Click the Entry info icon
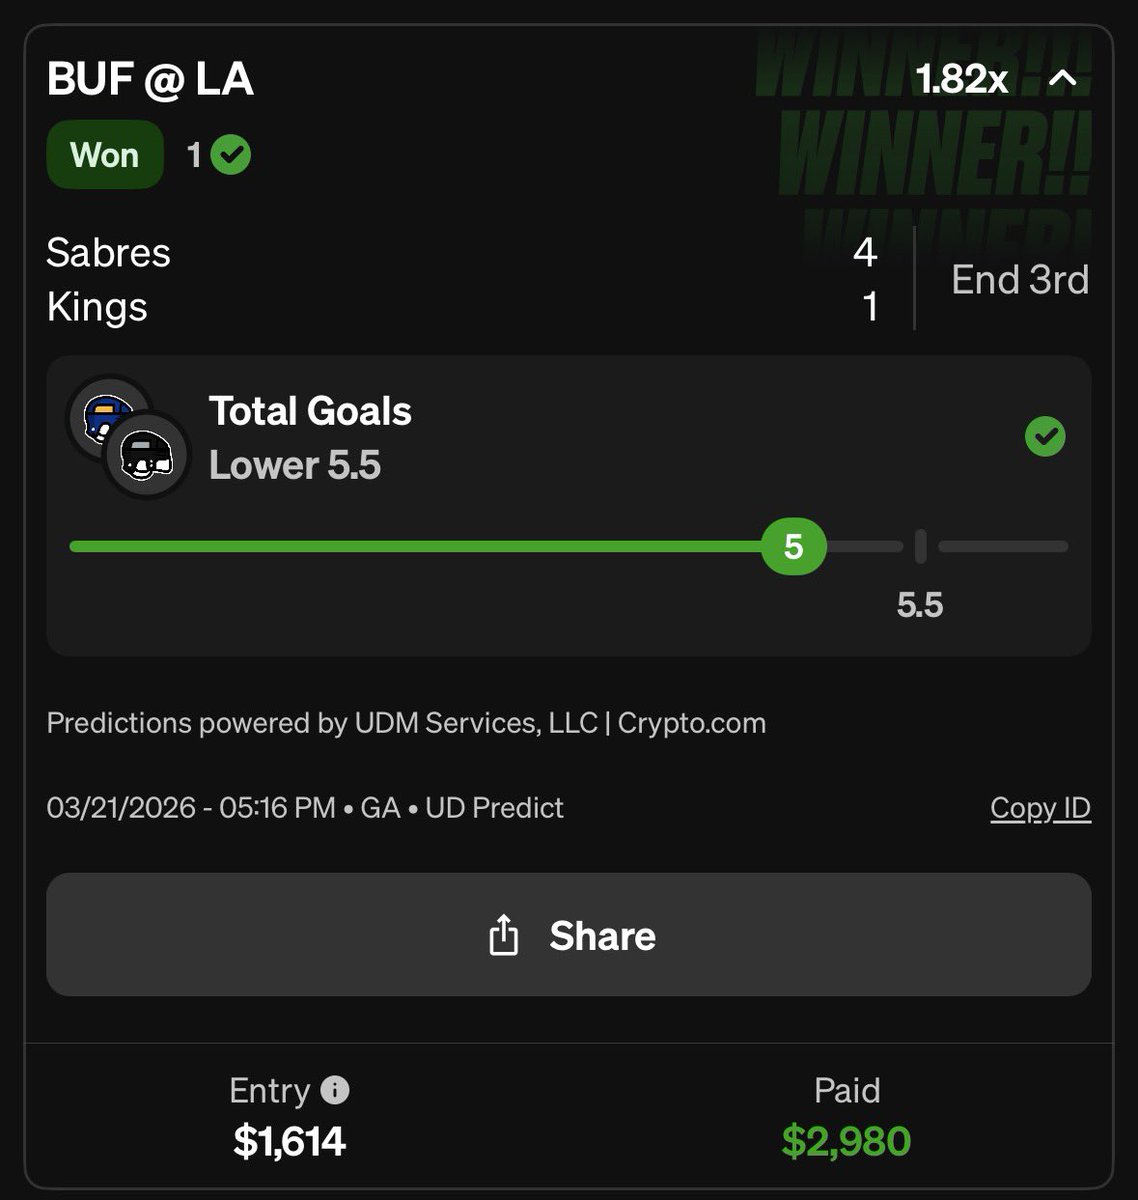The image size is (1138, 1200). pos(335,1090)
